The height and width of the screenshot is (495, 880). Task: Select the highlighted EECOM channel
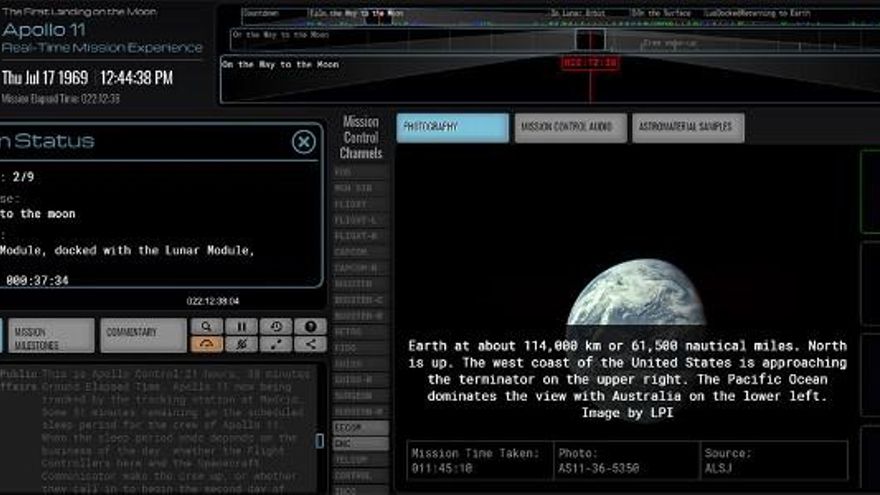point(360,428)
